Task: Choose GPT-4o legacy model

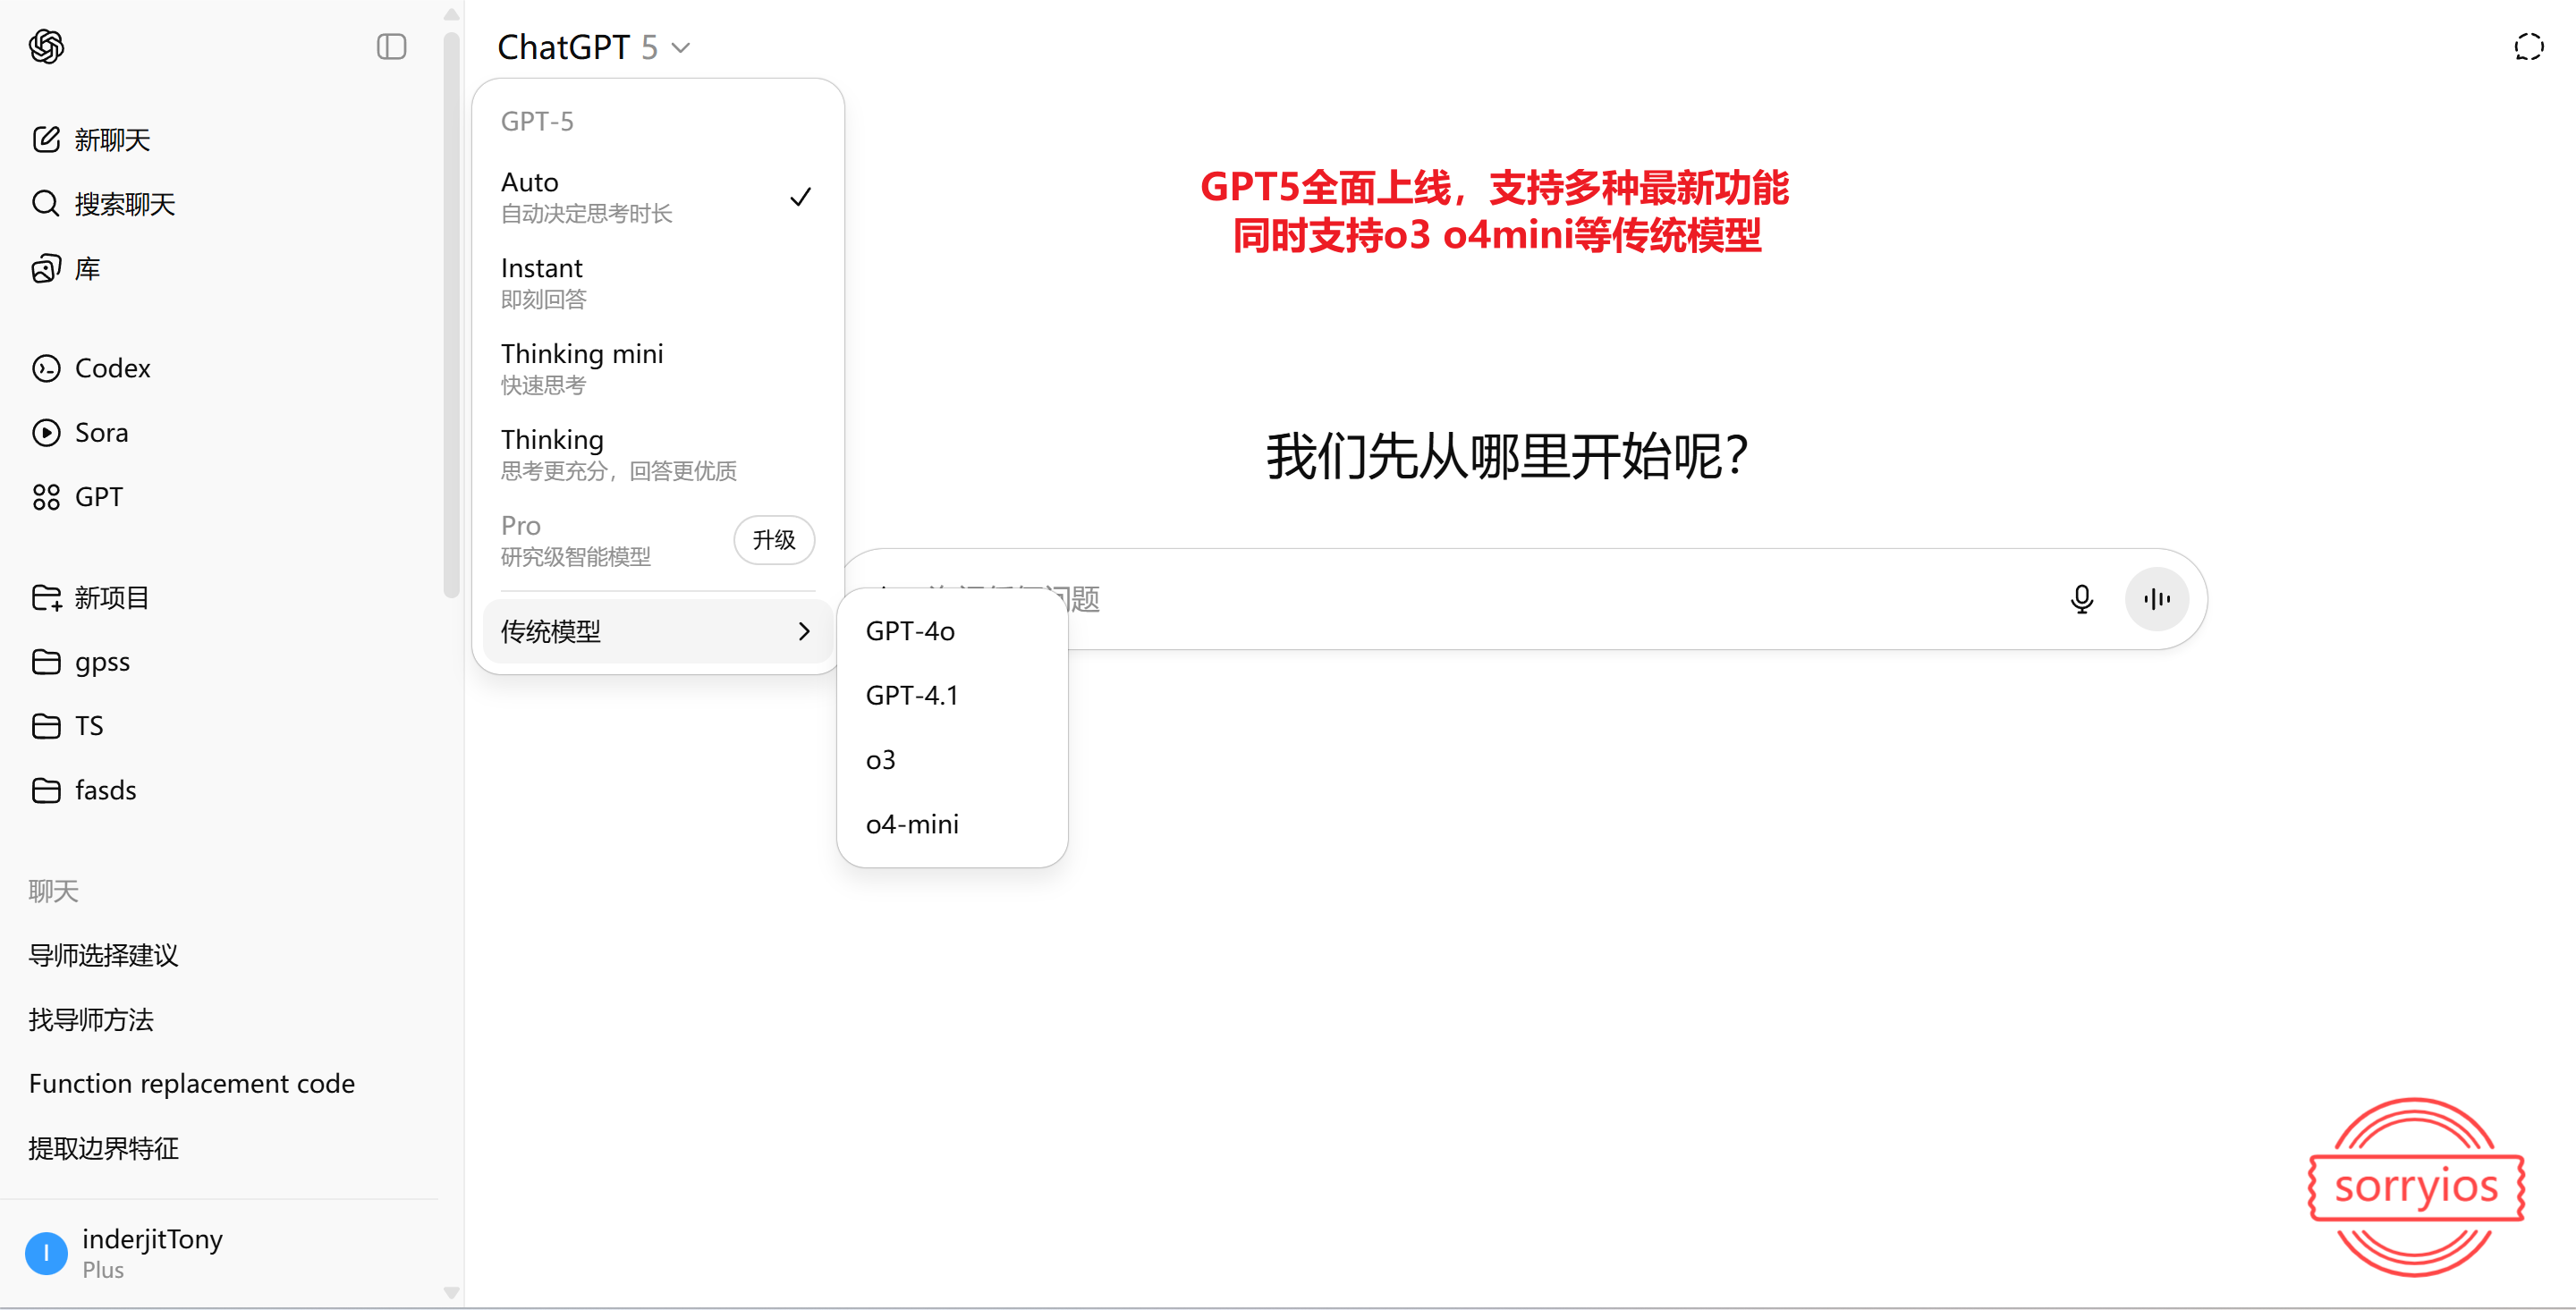Action: point(952,631)
